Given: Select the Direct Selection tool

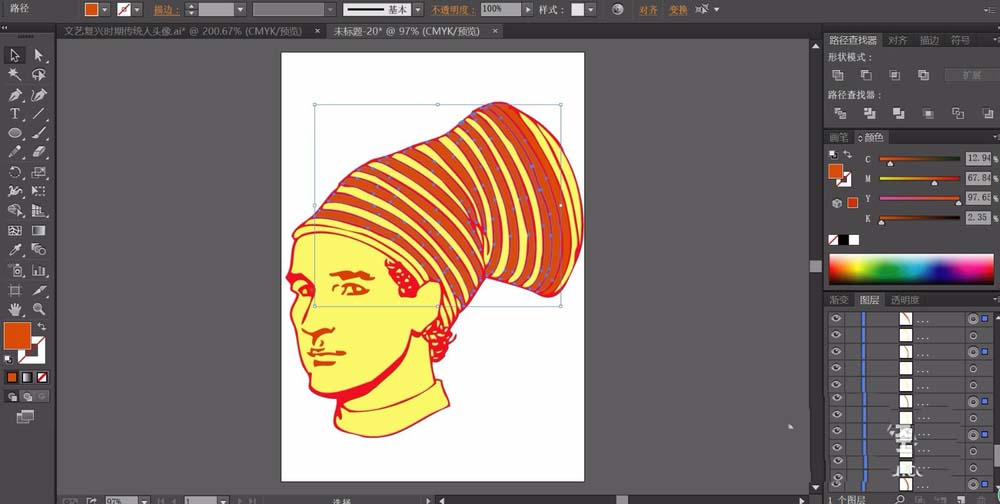Looking at the screenshot, I should pos(39,56).
